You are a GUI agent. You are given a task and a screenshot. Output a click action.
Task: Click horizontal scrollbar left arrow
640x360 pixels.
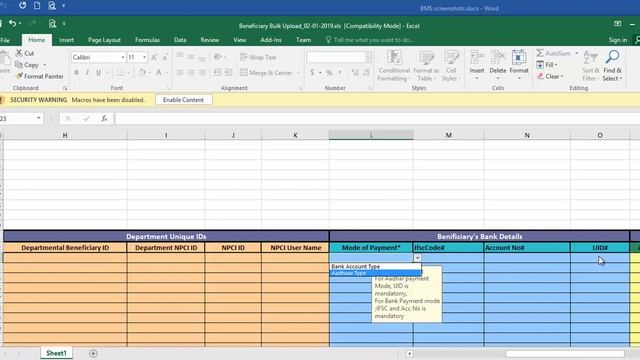pyautogui.click(x=409, y=354)
